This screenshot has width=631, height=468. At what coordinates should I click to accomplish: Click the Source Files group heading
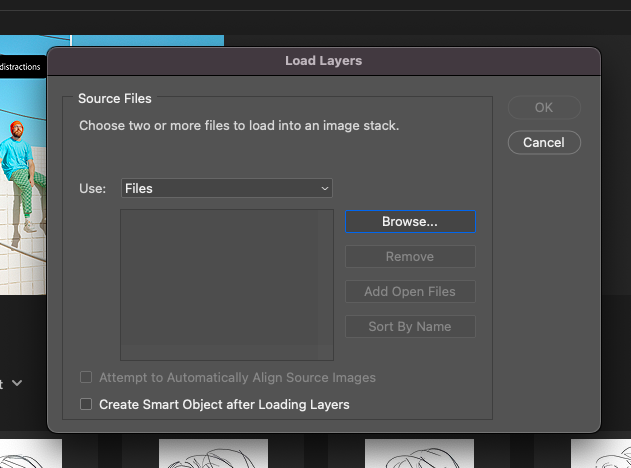[114, 98]
